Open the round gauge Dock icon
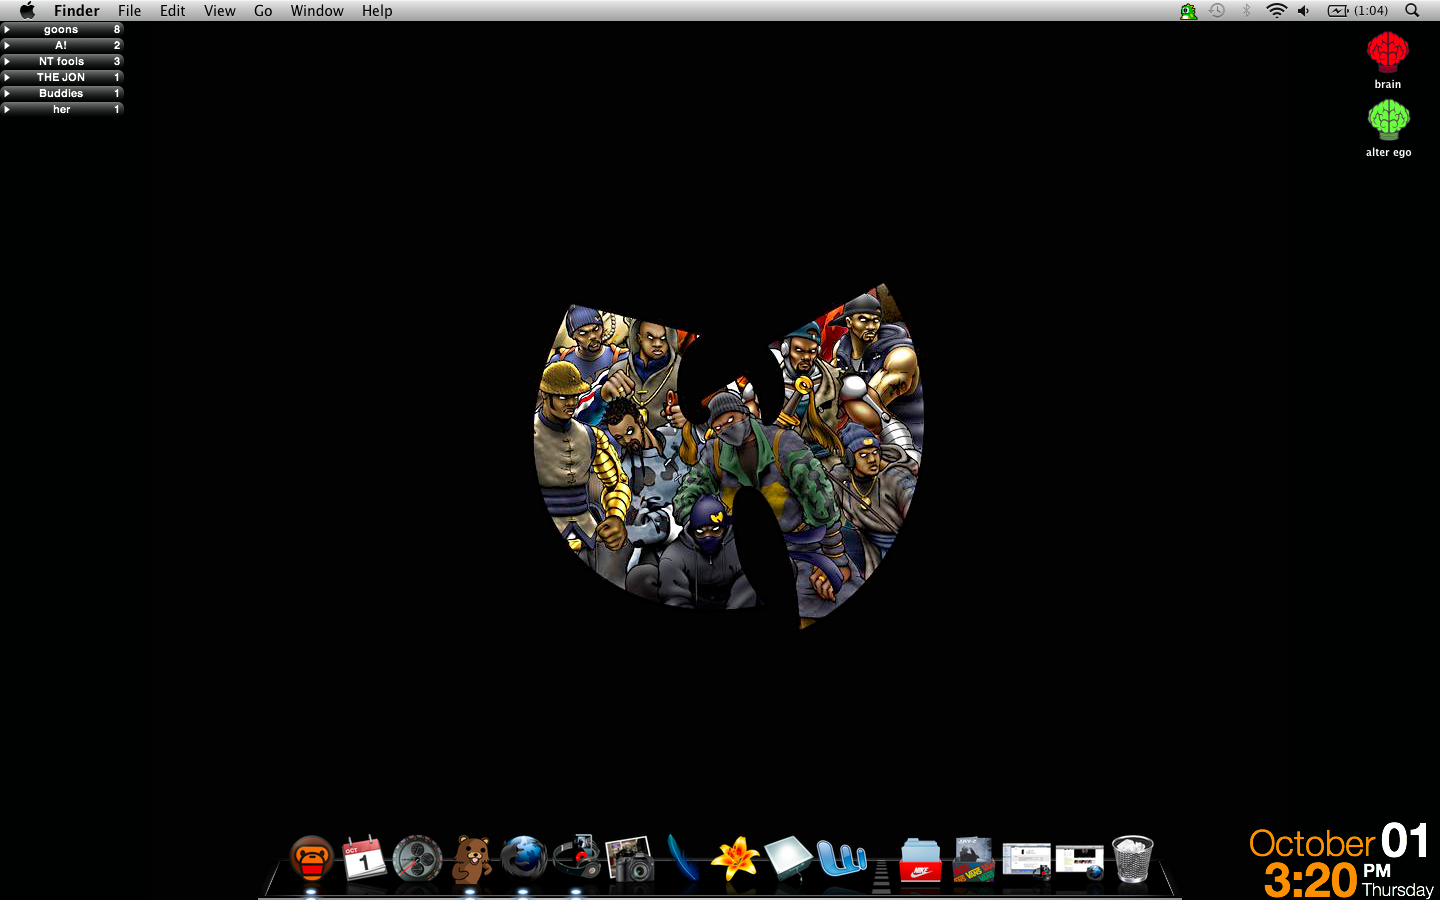This screenshot has width=1440, height=900. click(417, 858)
